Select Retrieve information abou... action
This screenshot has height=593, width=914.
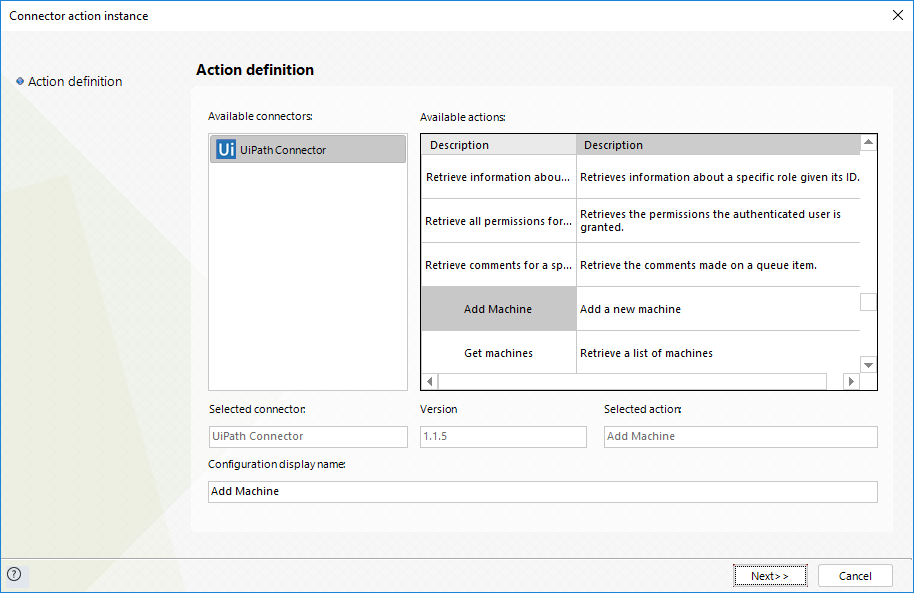[x=498, y=177]
